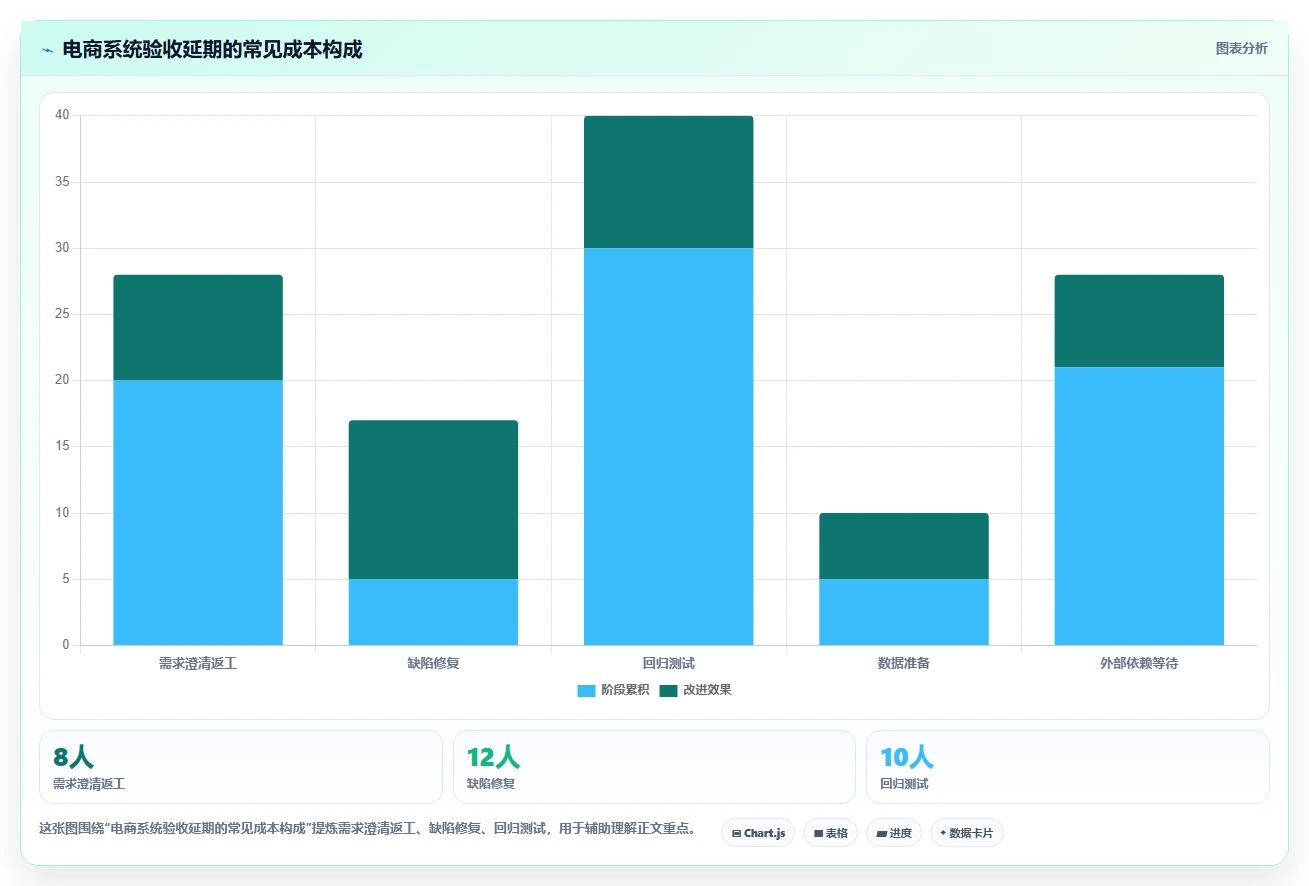
Task: Click the description sentence below the cards
Action: [368, 829]
